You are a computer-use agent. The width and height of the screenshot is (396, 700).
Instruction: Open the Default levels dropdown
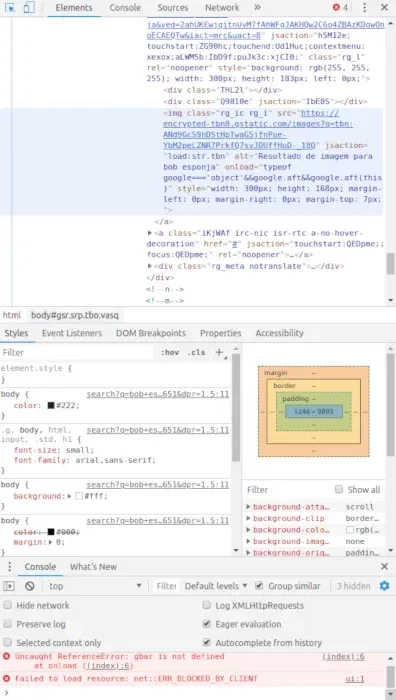click(216, 586)
